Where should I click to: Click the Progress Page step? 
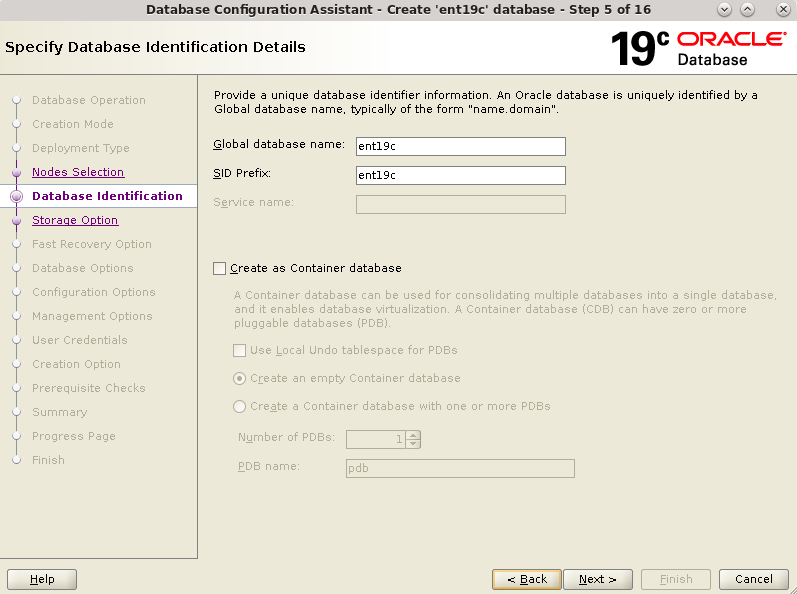(x=74, y=436)
